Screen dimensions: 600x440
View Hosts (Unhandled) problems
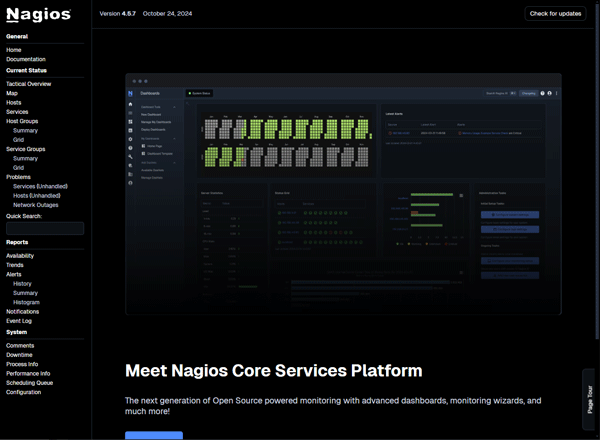pyautogui.click(x=37, y=196)
